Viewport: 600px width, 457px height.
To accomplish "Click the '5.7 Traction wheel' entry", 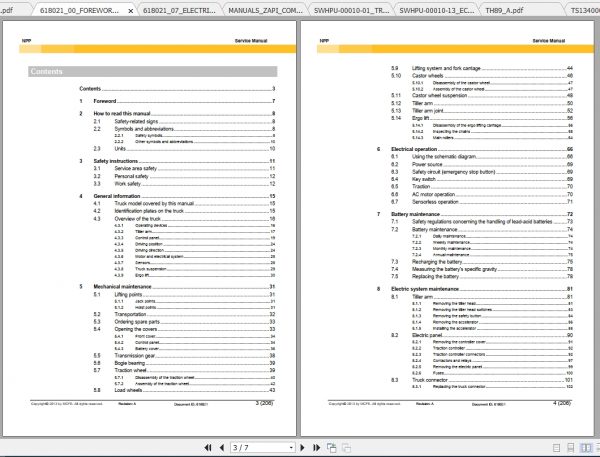I will 184,370.
